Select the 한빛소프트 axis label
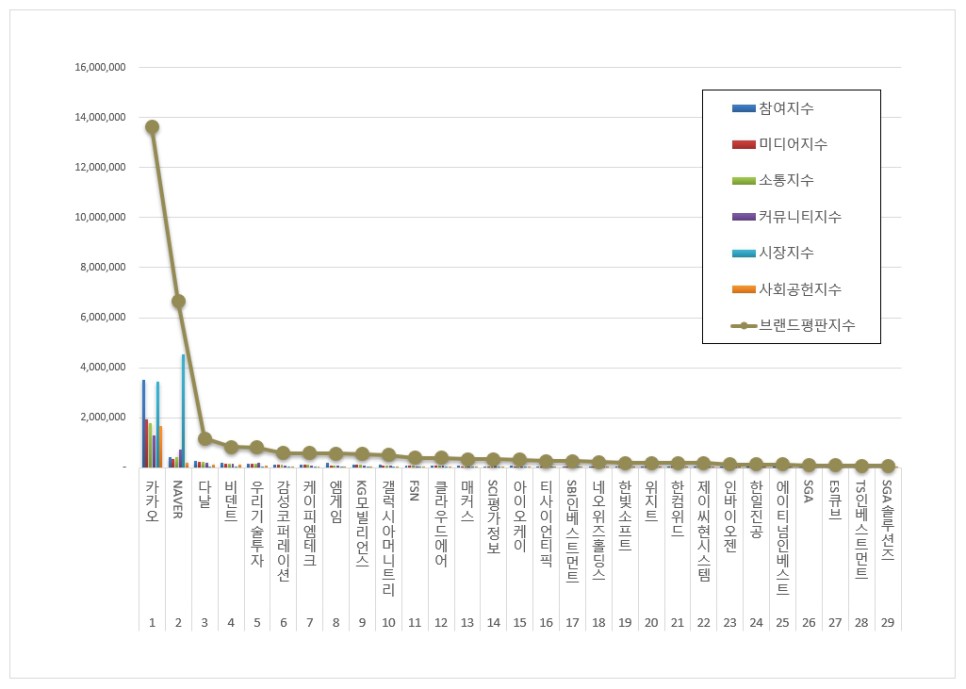 pyautogui.click(x=625, y=516)
